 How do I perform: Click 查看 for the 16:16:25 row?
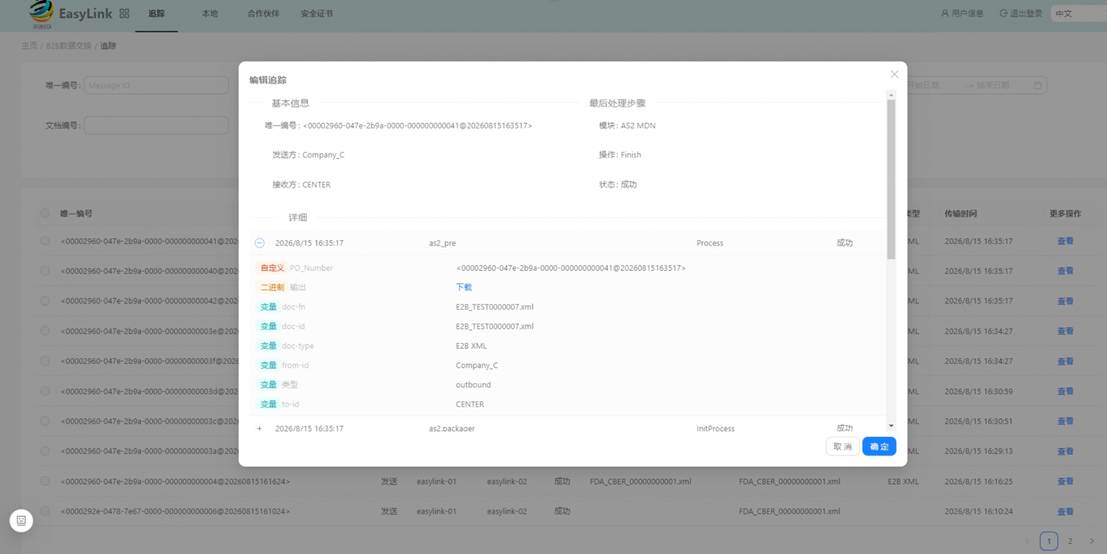[1065, 481]
